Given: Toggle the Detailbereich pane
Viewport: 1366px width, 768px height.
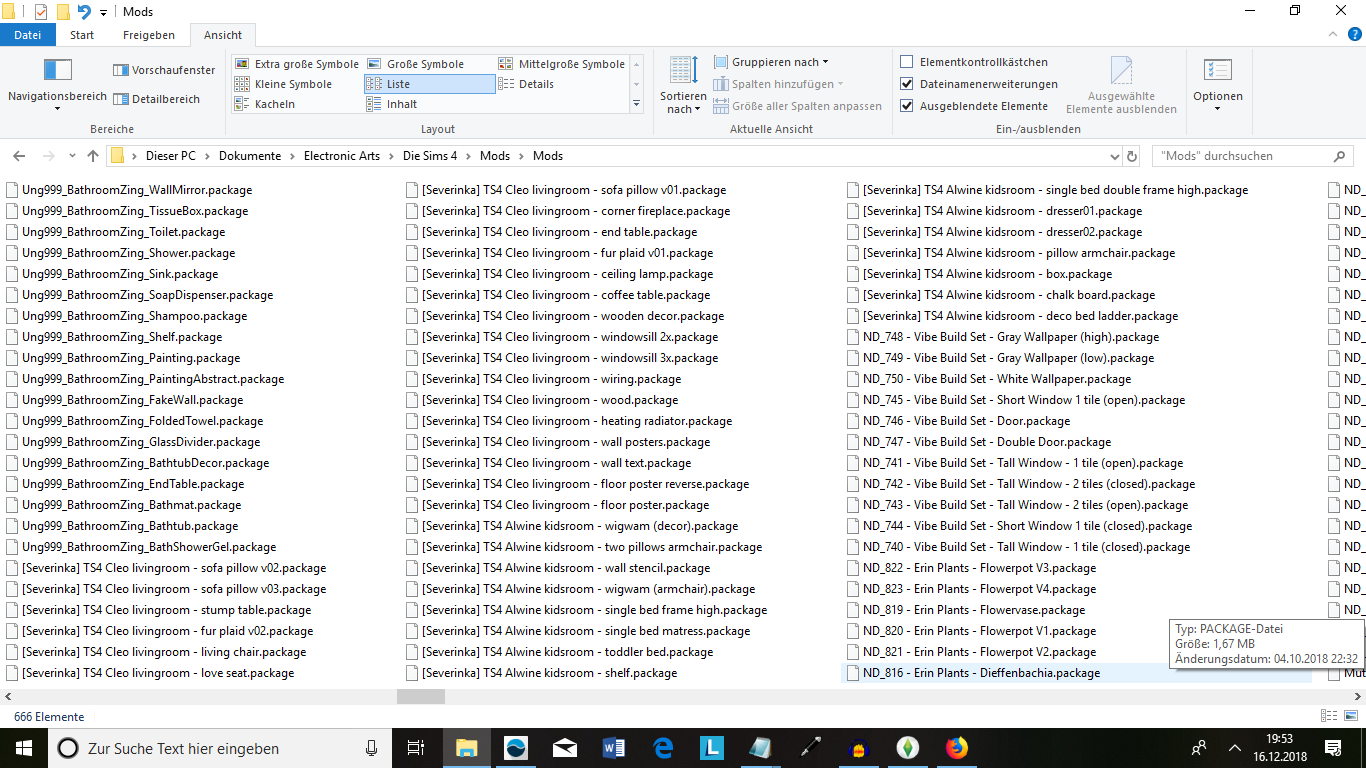Looking at the screenshot, I should (157, 99).
